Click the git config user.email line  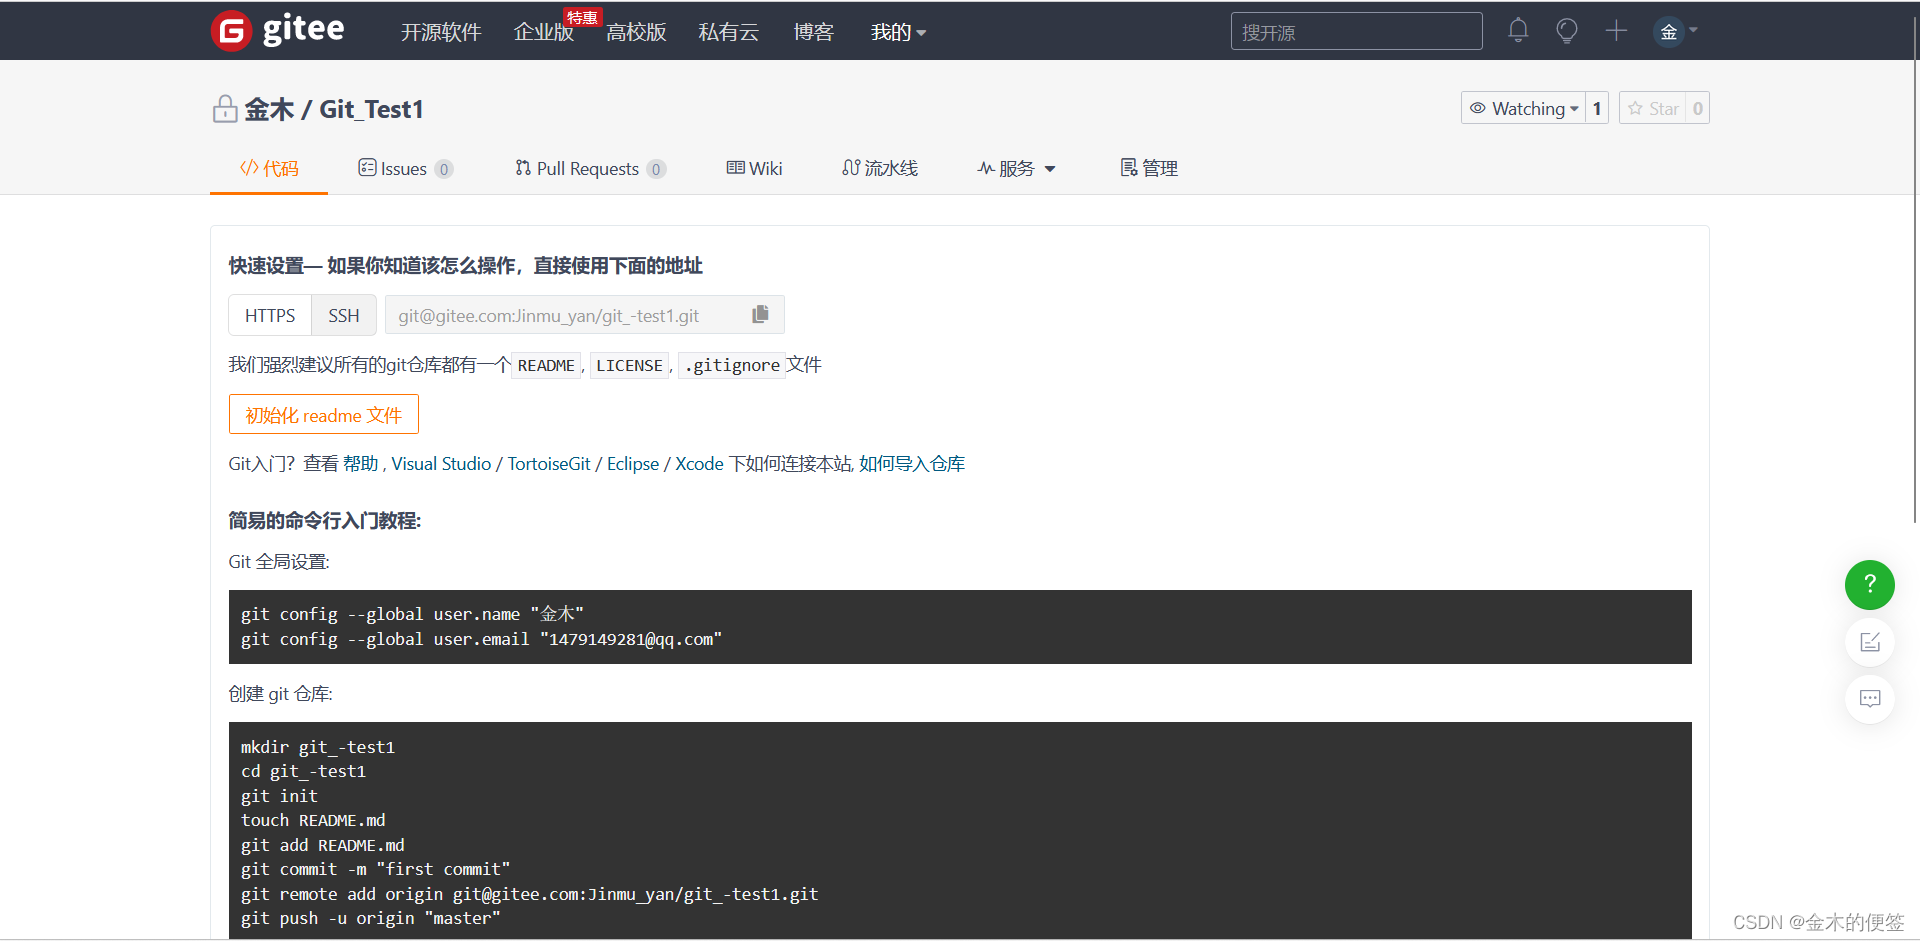click(x=481, y=639)
